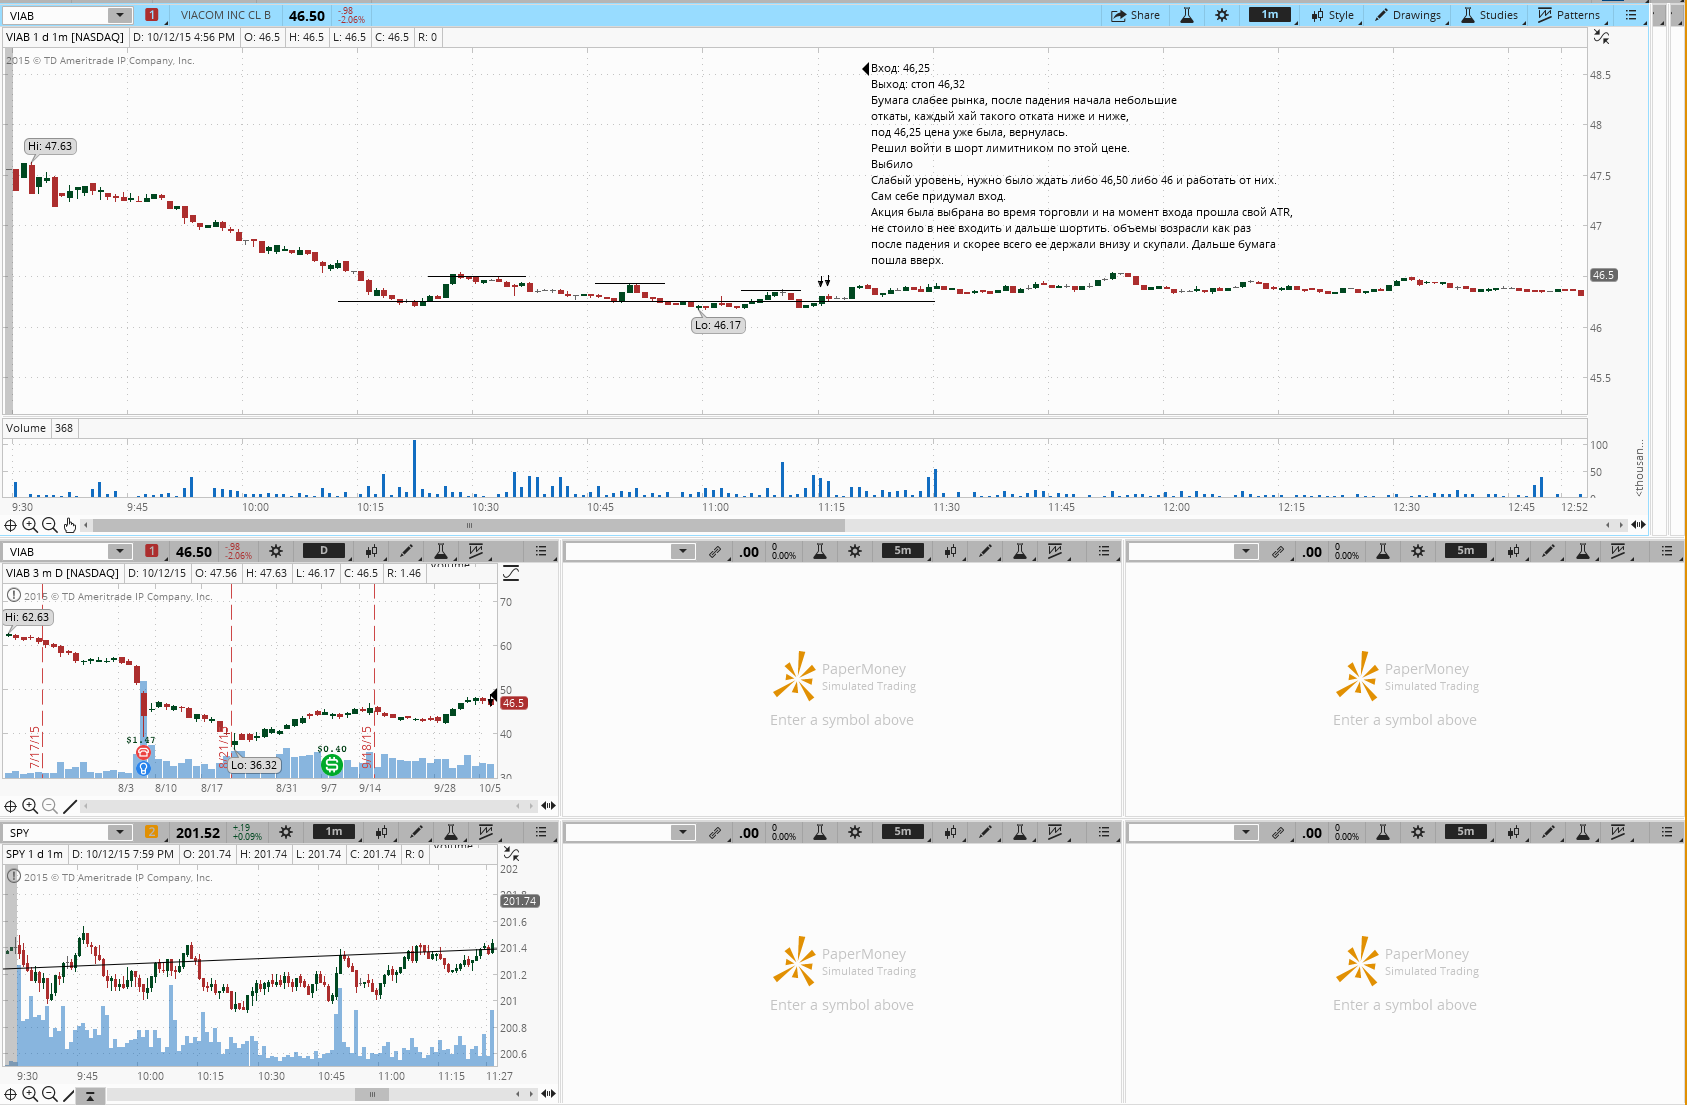Click main chart horizontal scrollbar thumb

coord(469,525)
